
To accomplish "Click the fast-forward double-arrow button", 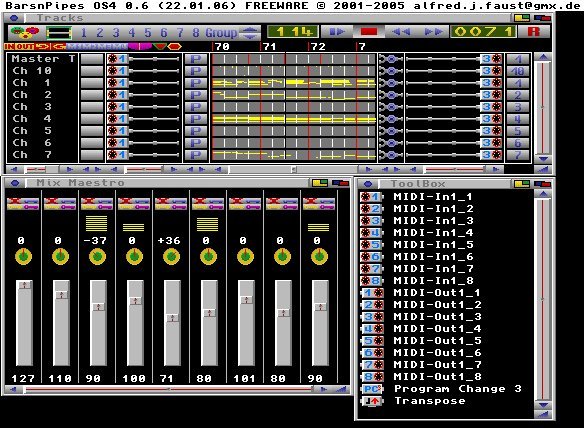I will [x=433, y=32].
